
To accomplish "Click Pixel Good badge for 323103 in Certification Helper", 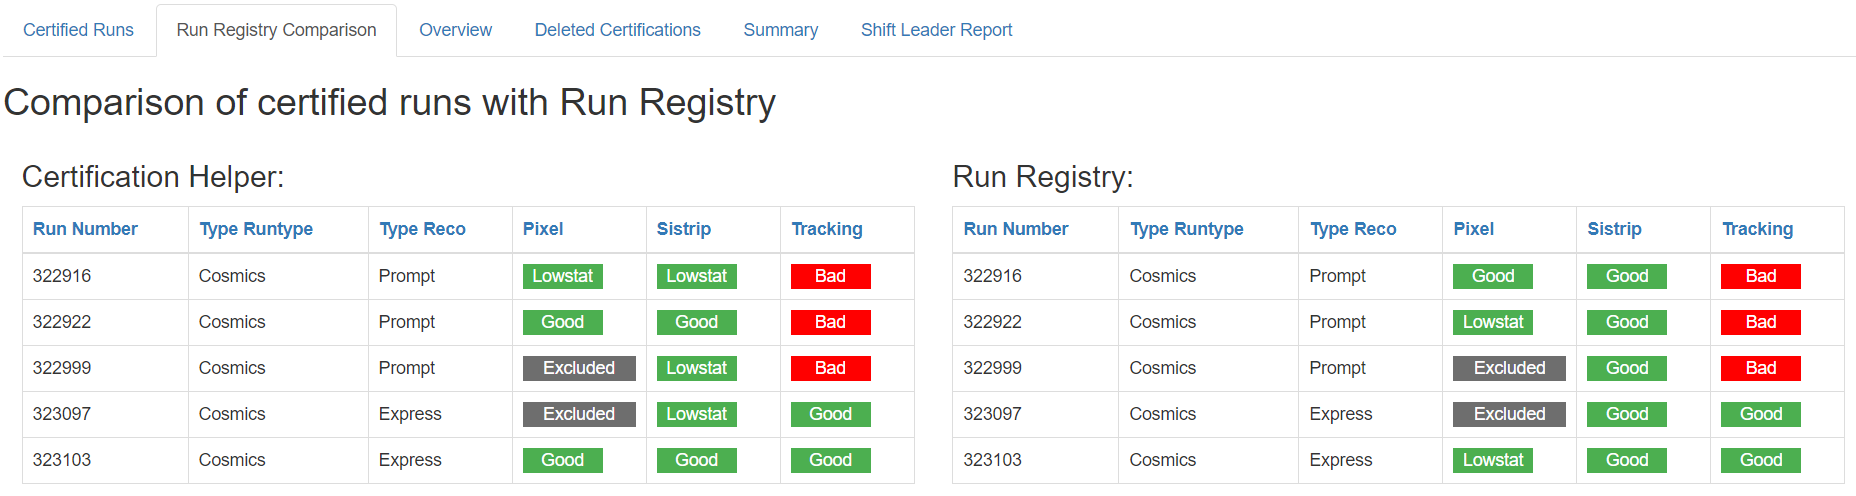I will click(x=563, y=460).
